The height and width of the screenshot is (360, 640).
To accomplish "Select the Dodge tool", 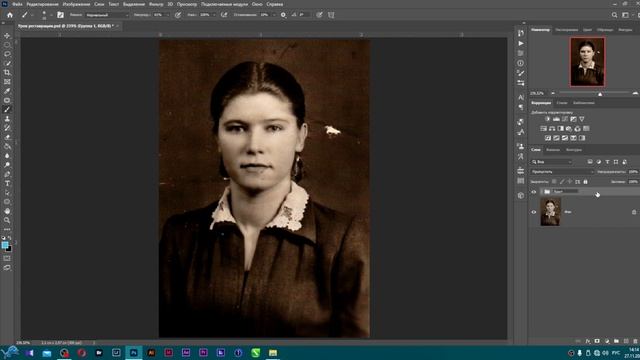I will coord(7,165).
